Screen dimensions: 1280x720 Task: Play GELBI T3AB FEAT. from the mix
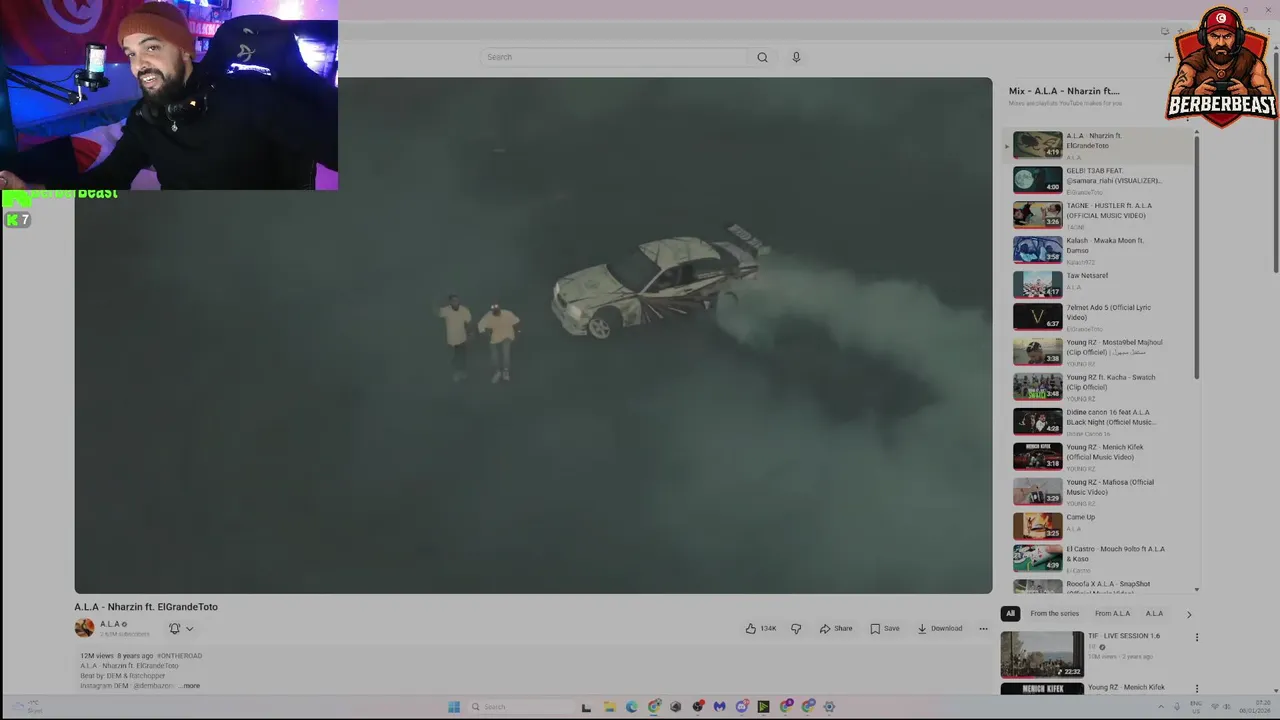1100,180
